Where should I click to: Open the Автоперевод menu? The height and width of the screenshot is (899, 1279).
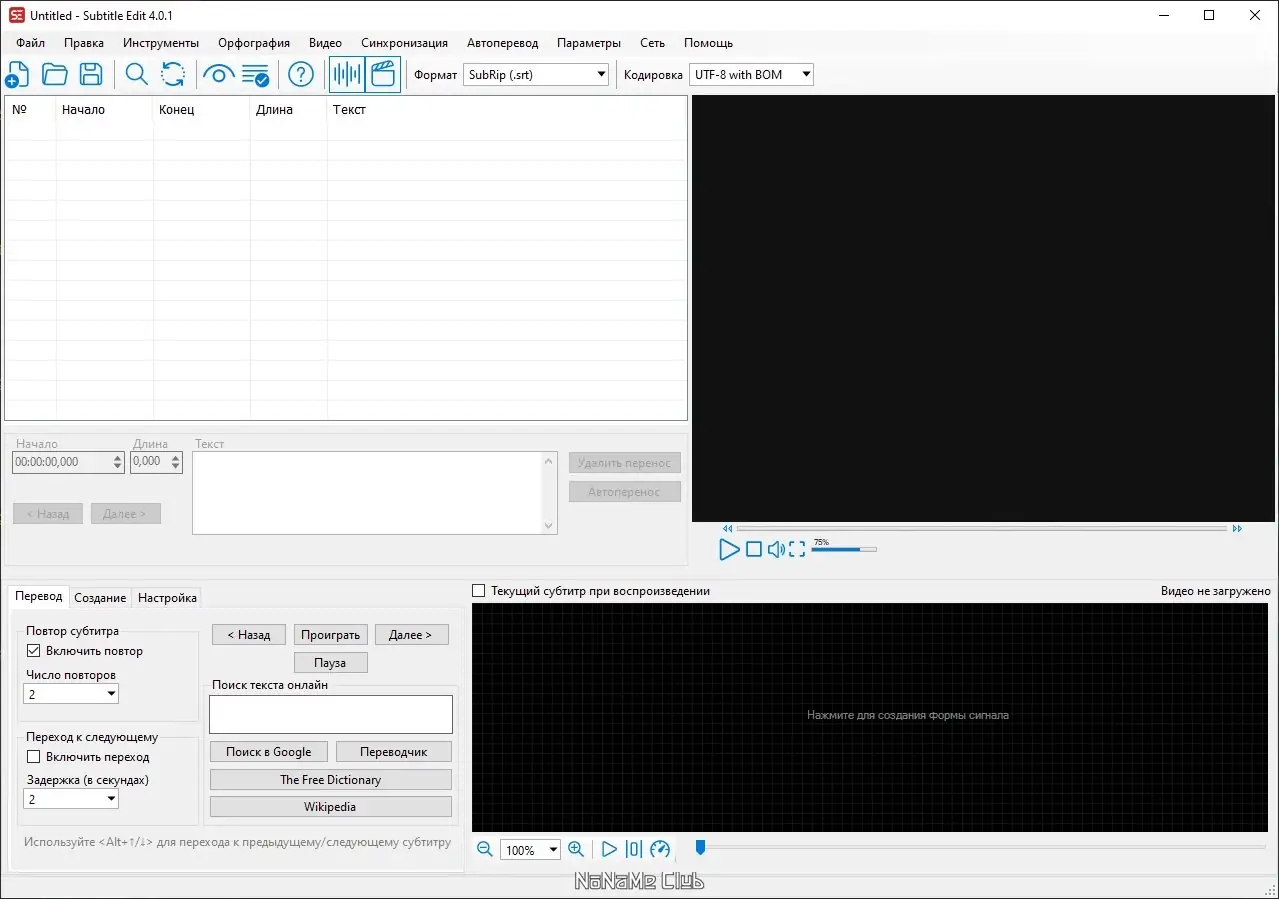click(502, 43)
